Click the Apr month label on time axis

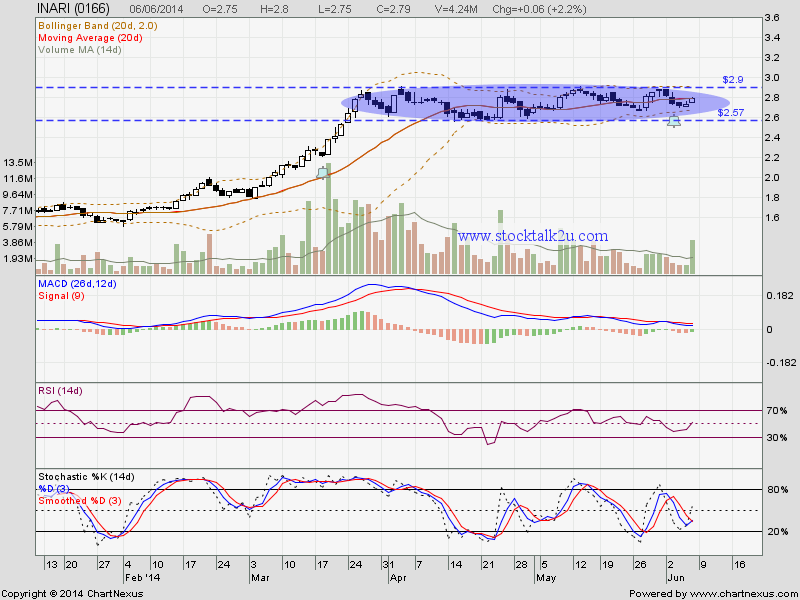pos(397,578)
